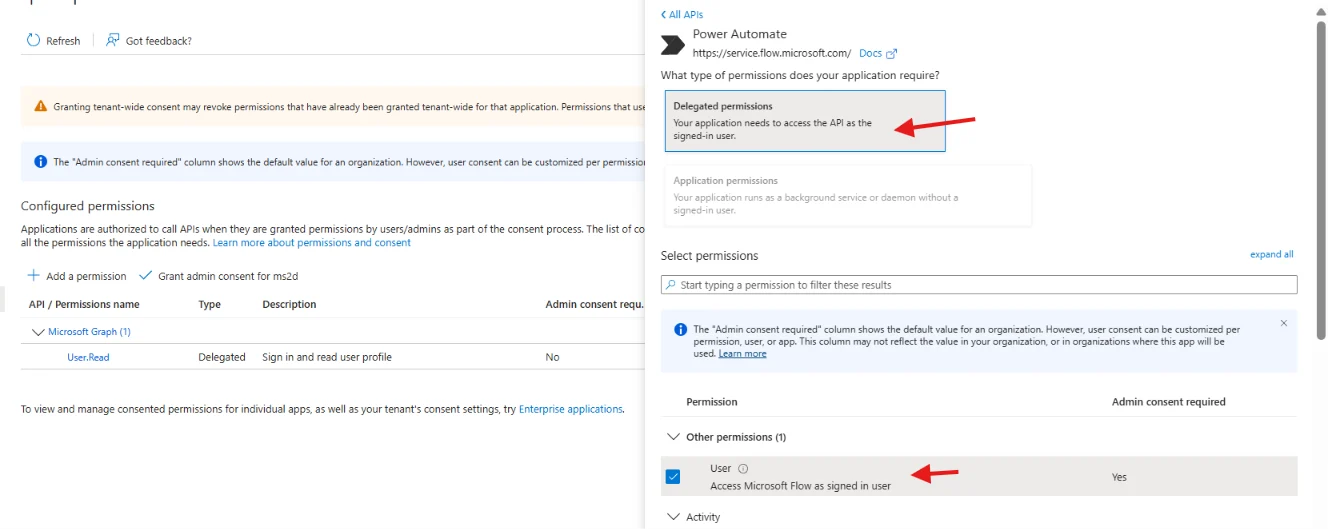Click the service.flow.microsoft.com URL text
This screenshot has width=1329, height=529.
coord(772,54)
